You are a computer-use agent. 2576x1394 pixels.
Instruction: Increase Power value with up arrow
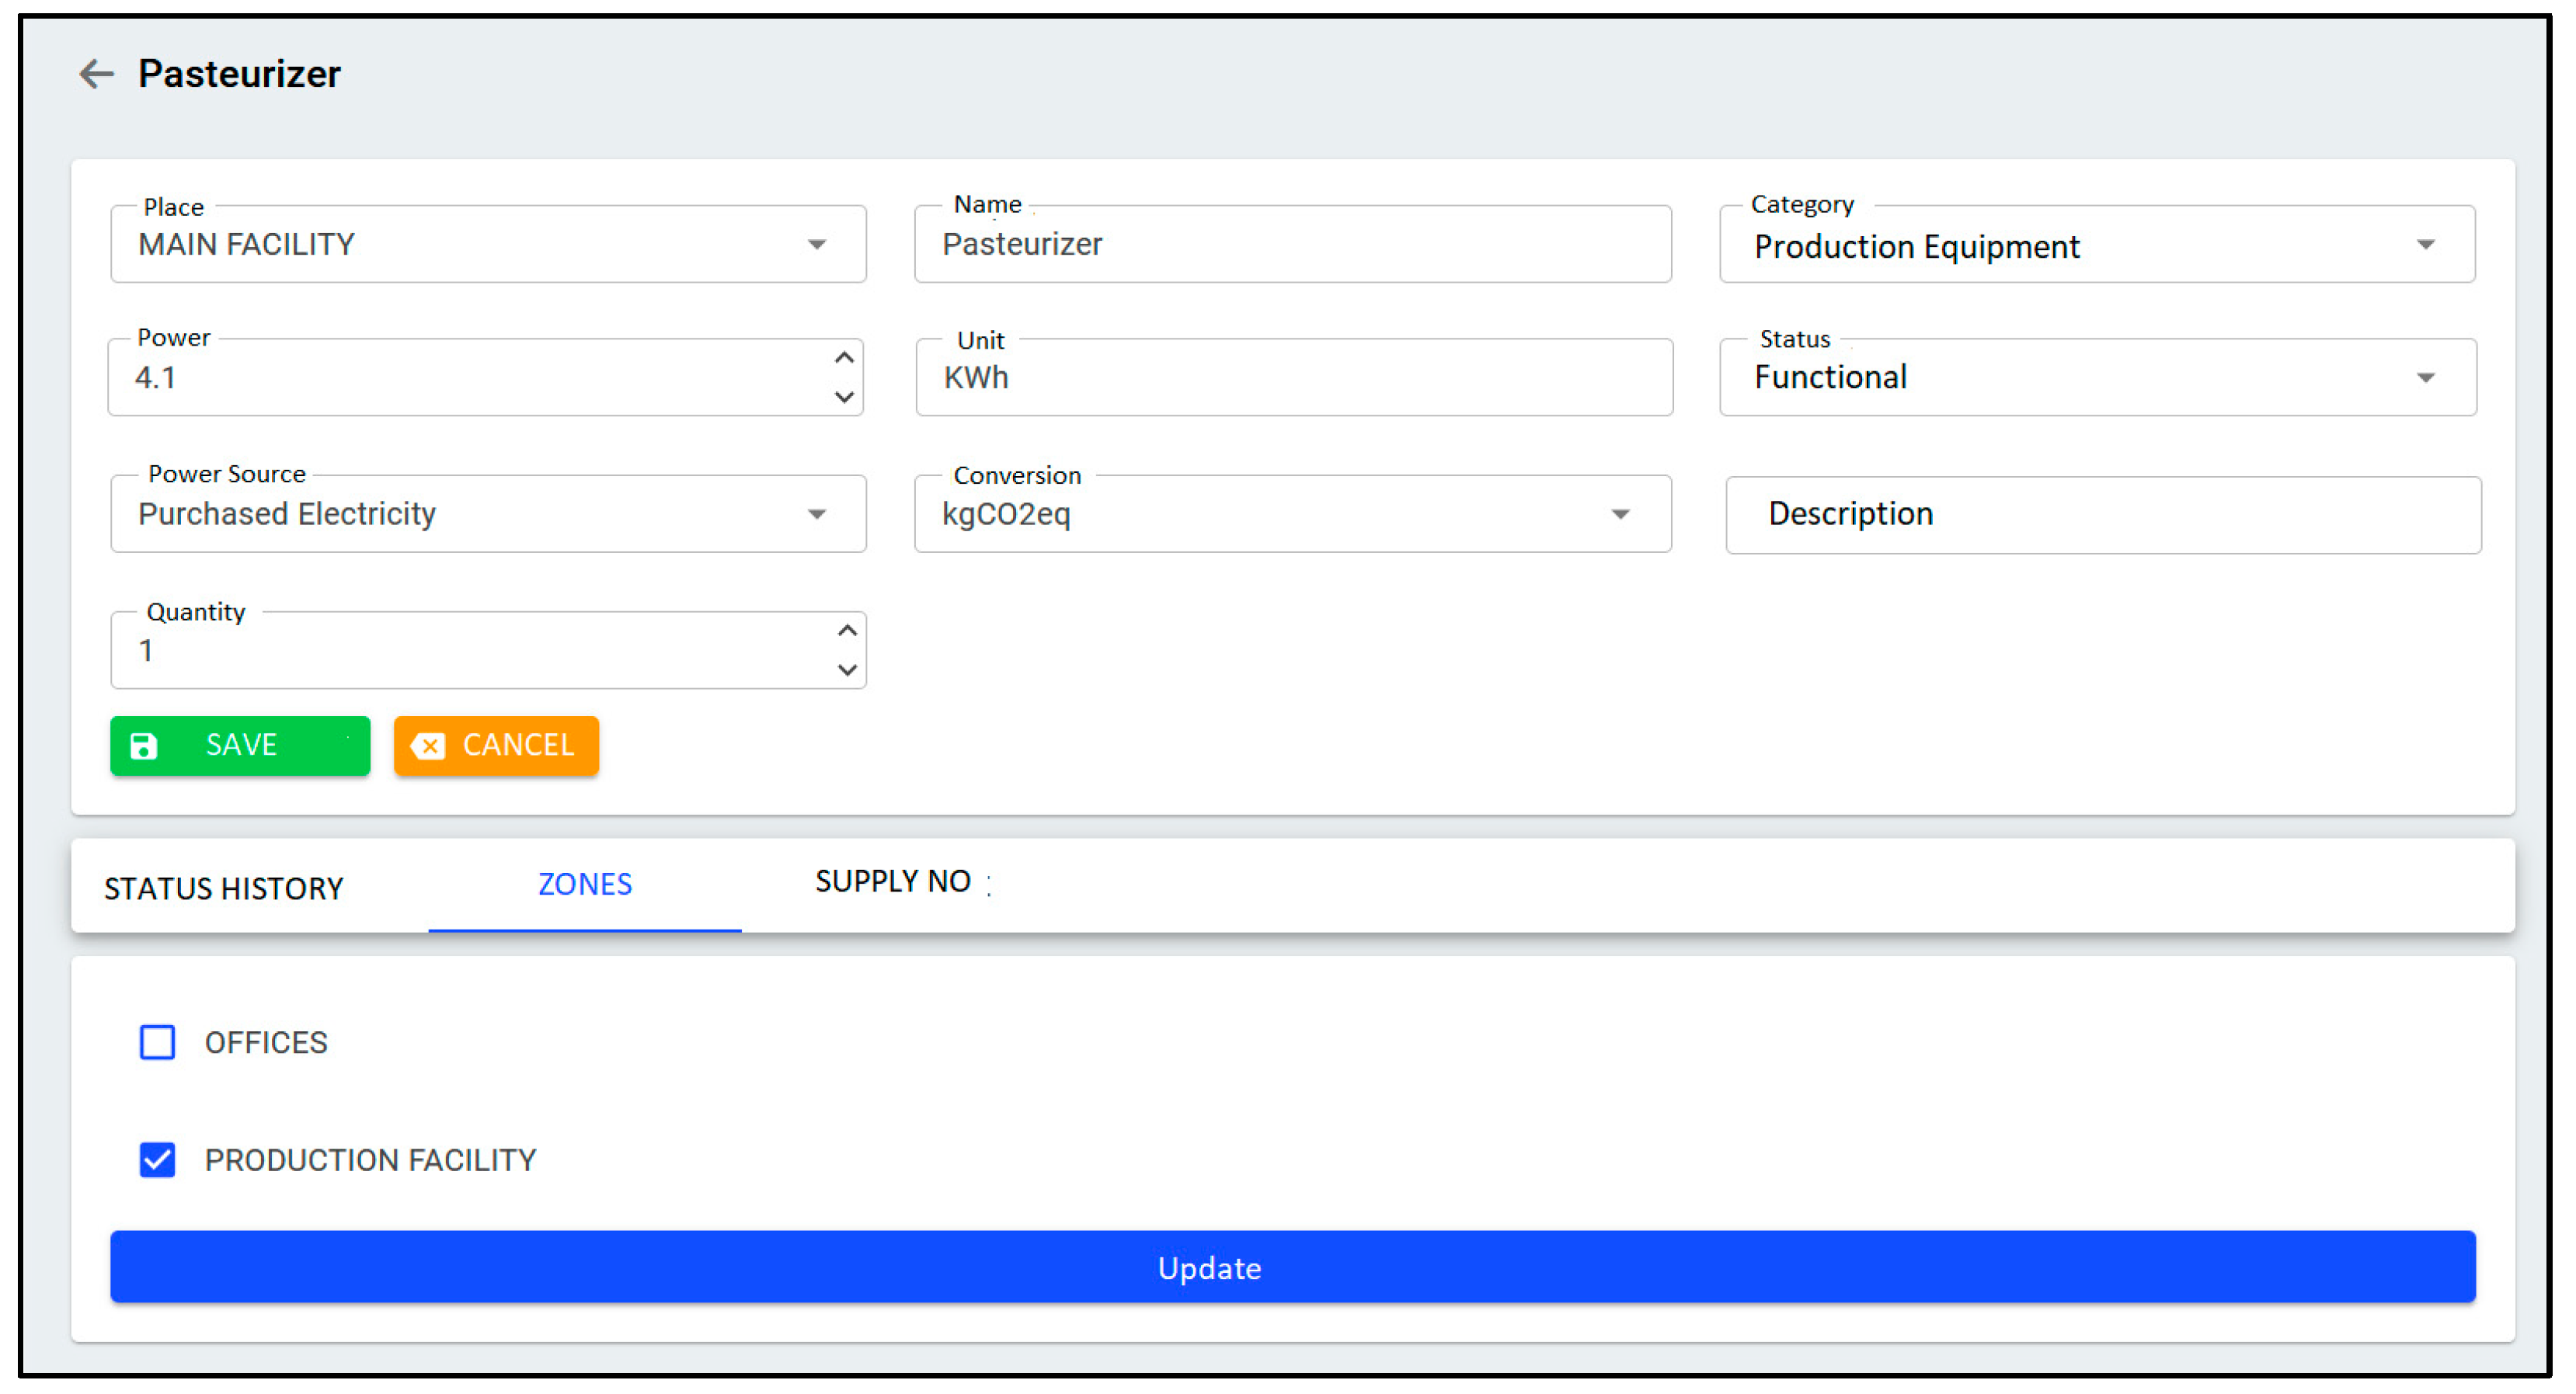point(844,357)
